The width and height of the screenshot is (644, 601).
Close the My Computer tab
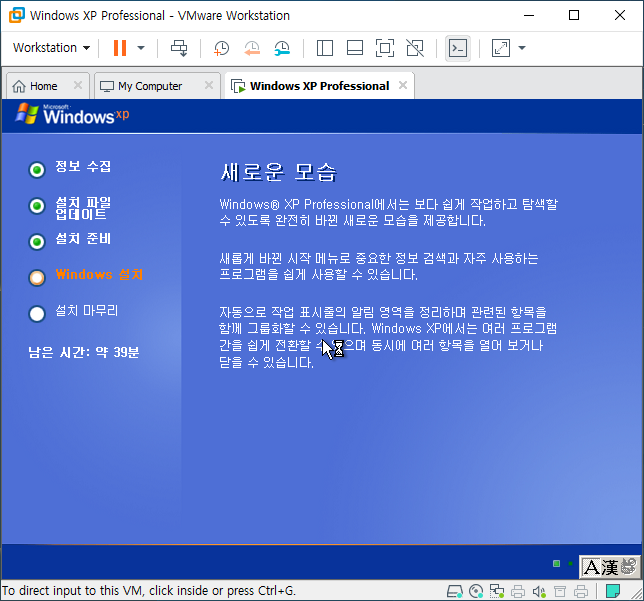(x=209, y=85)
